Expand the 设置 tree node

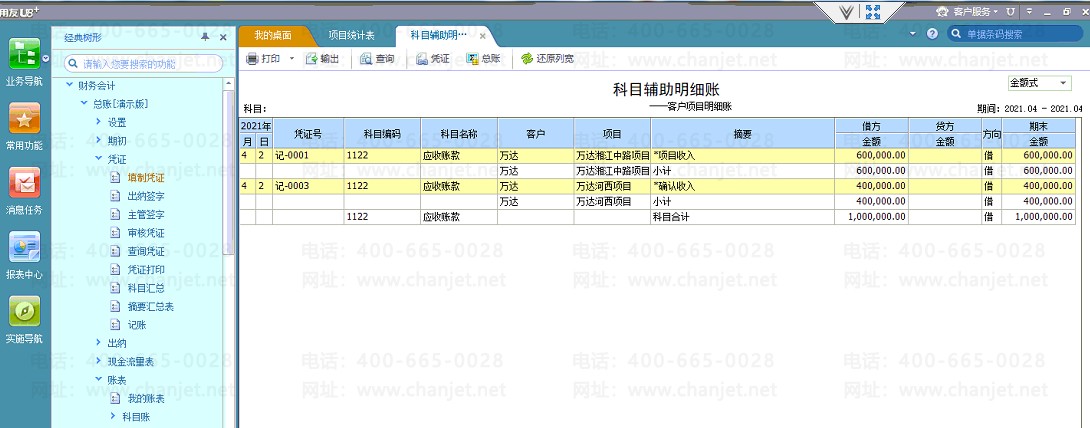pyautogui.click(x=99, y=122)
